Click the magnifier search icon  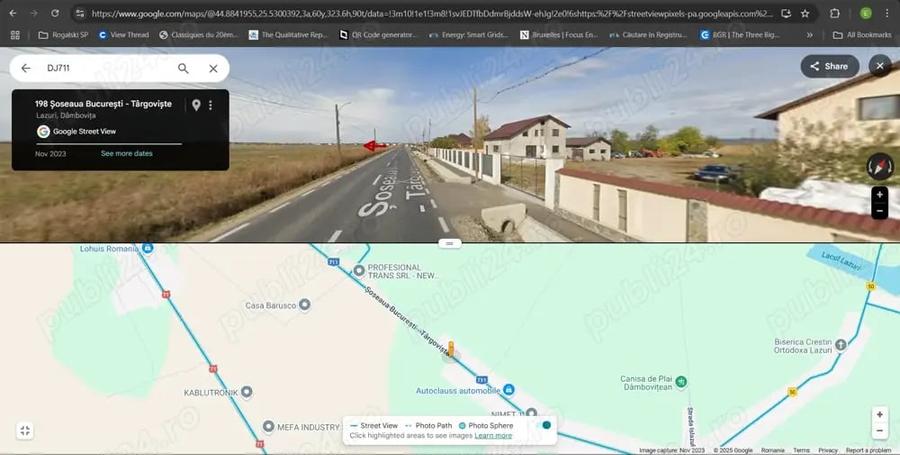click(183, 68)
